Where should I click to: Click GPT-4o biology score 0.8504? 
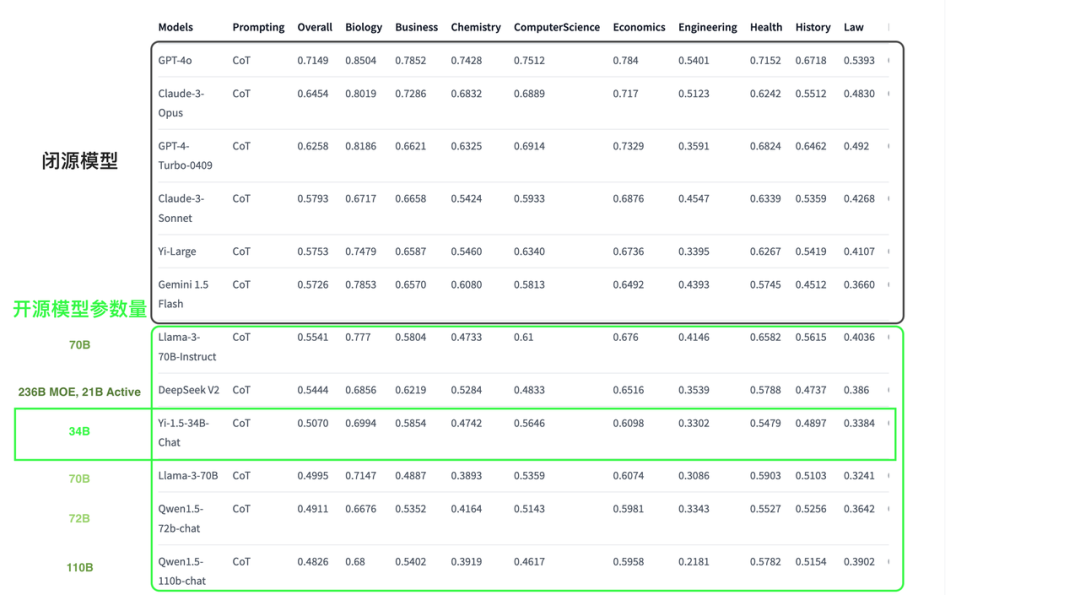[x=360, y=61]
